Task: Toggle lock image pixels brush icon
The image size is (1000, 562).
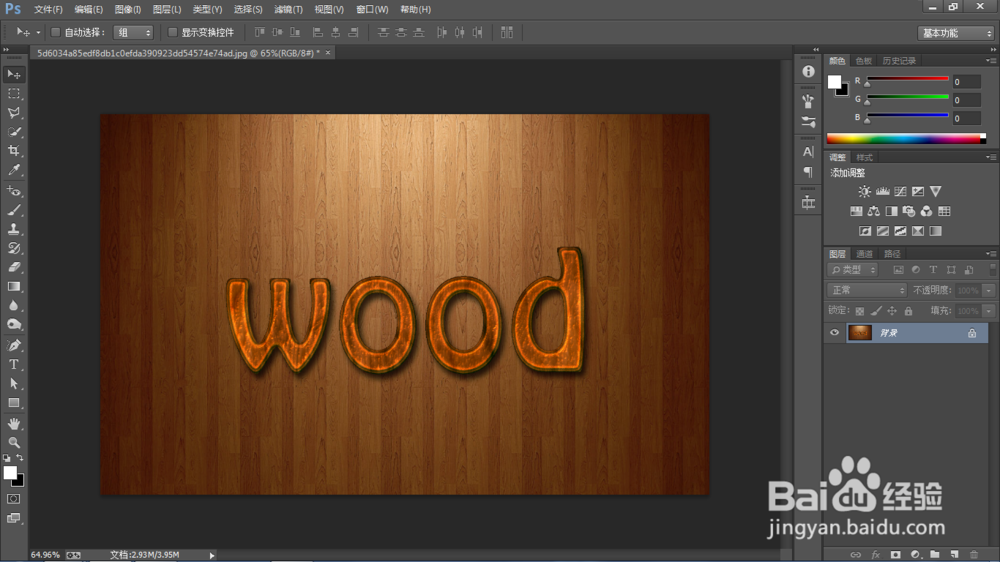Action: 876,311
